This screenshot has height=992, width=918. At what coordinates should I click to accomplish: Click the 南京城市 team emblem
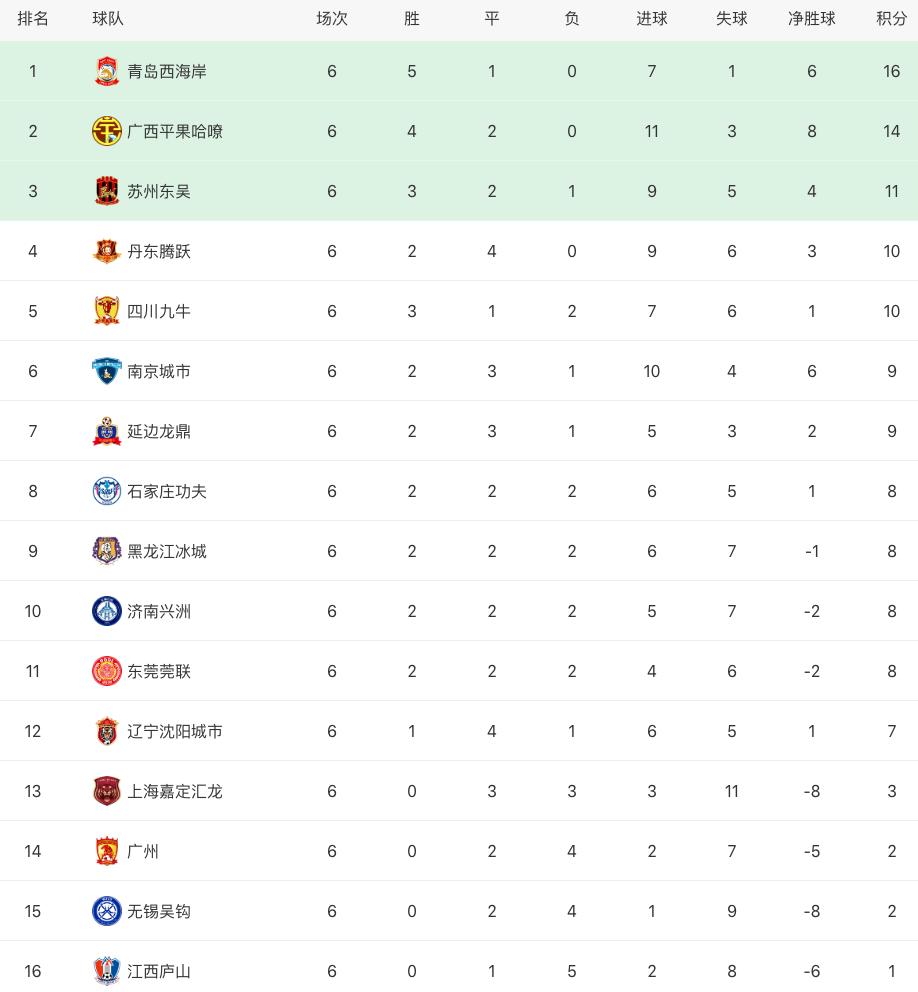coord(106,371)
